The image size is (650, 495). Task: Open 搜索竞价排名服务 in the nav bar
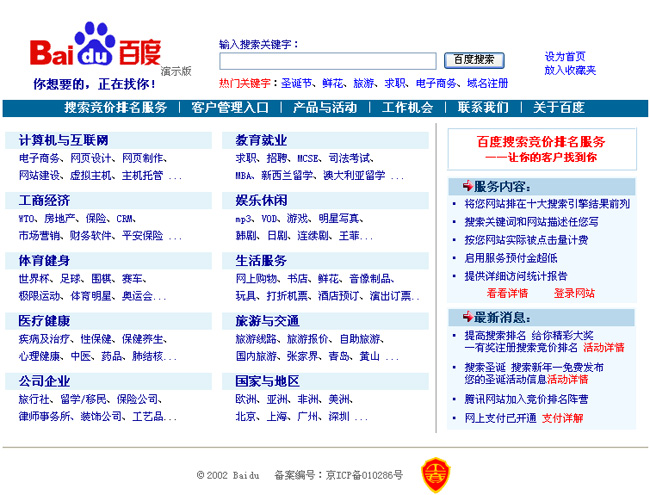(x=116, y=108)
